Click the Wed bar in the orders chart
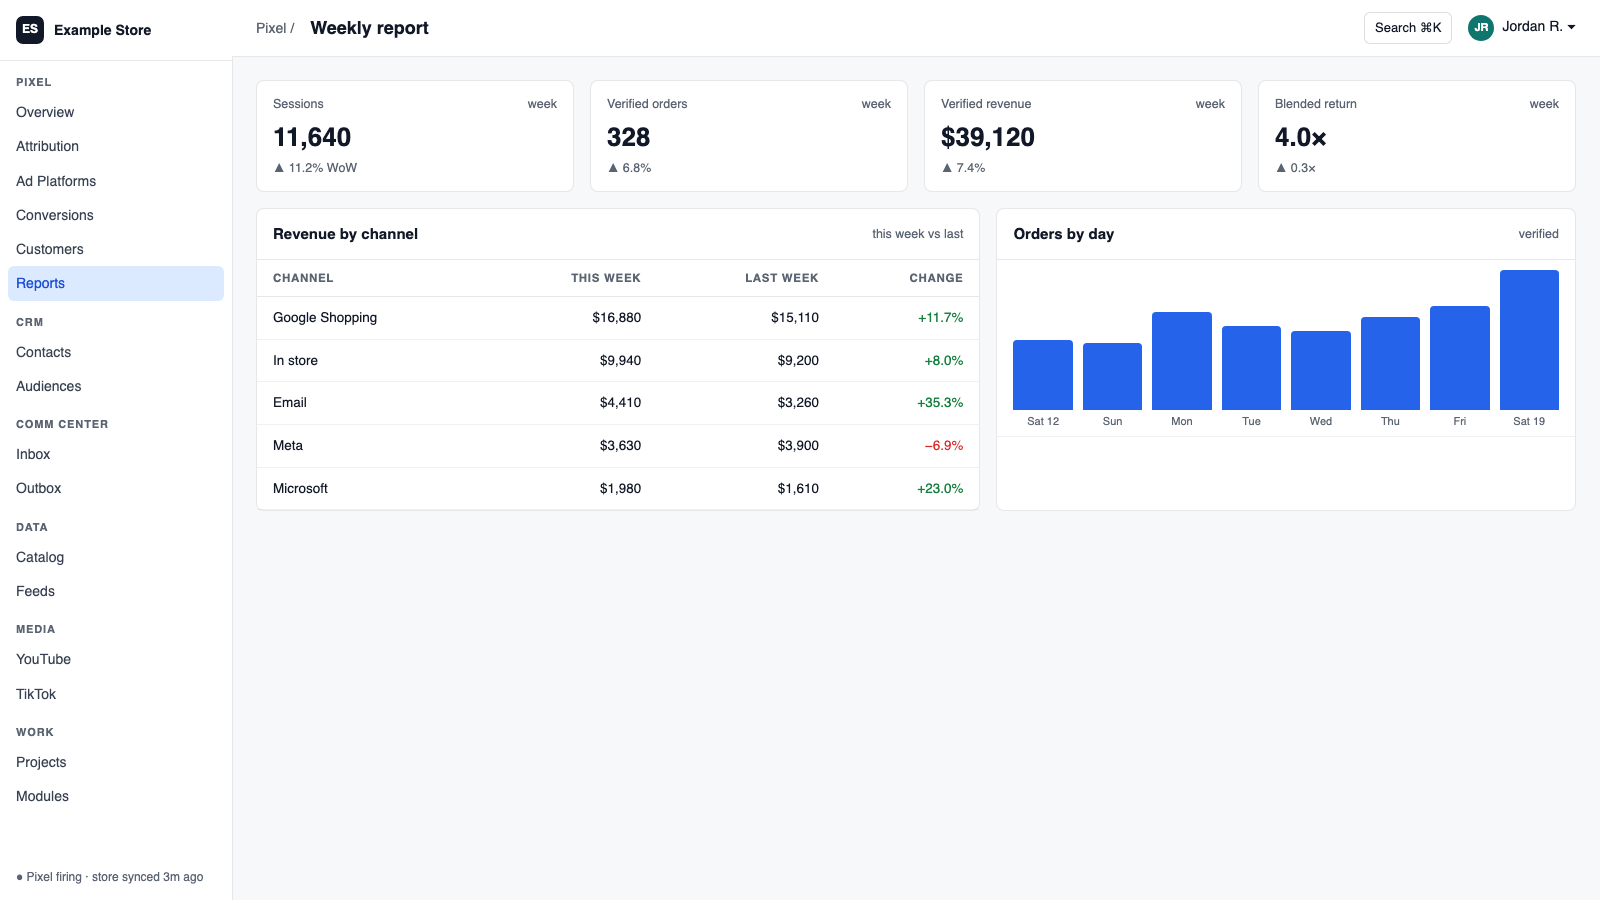 tap(1321, 370)
